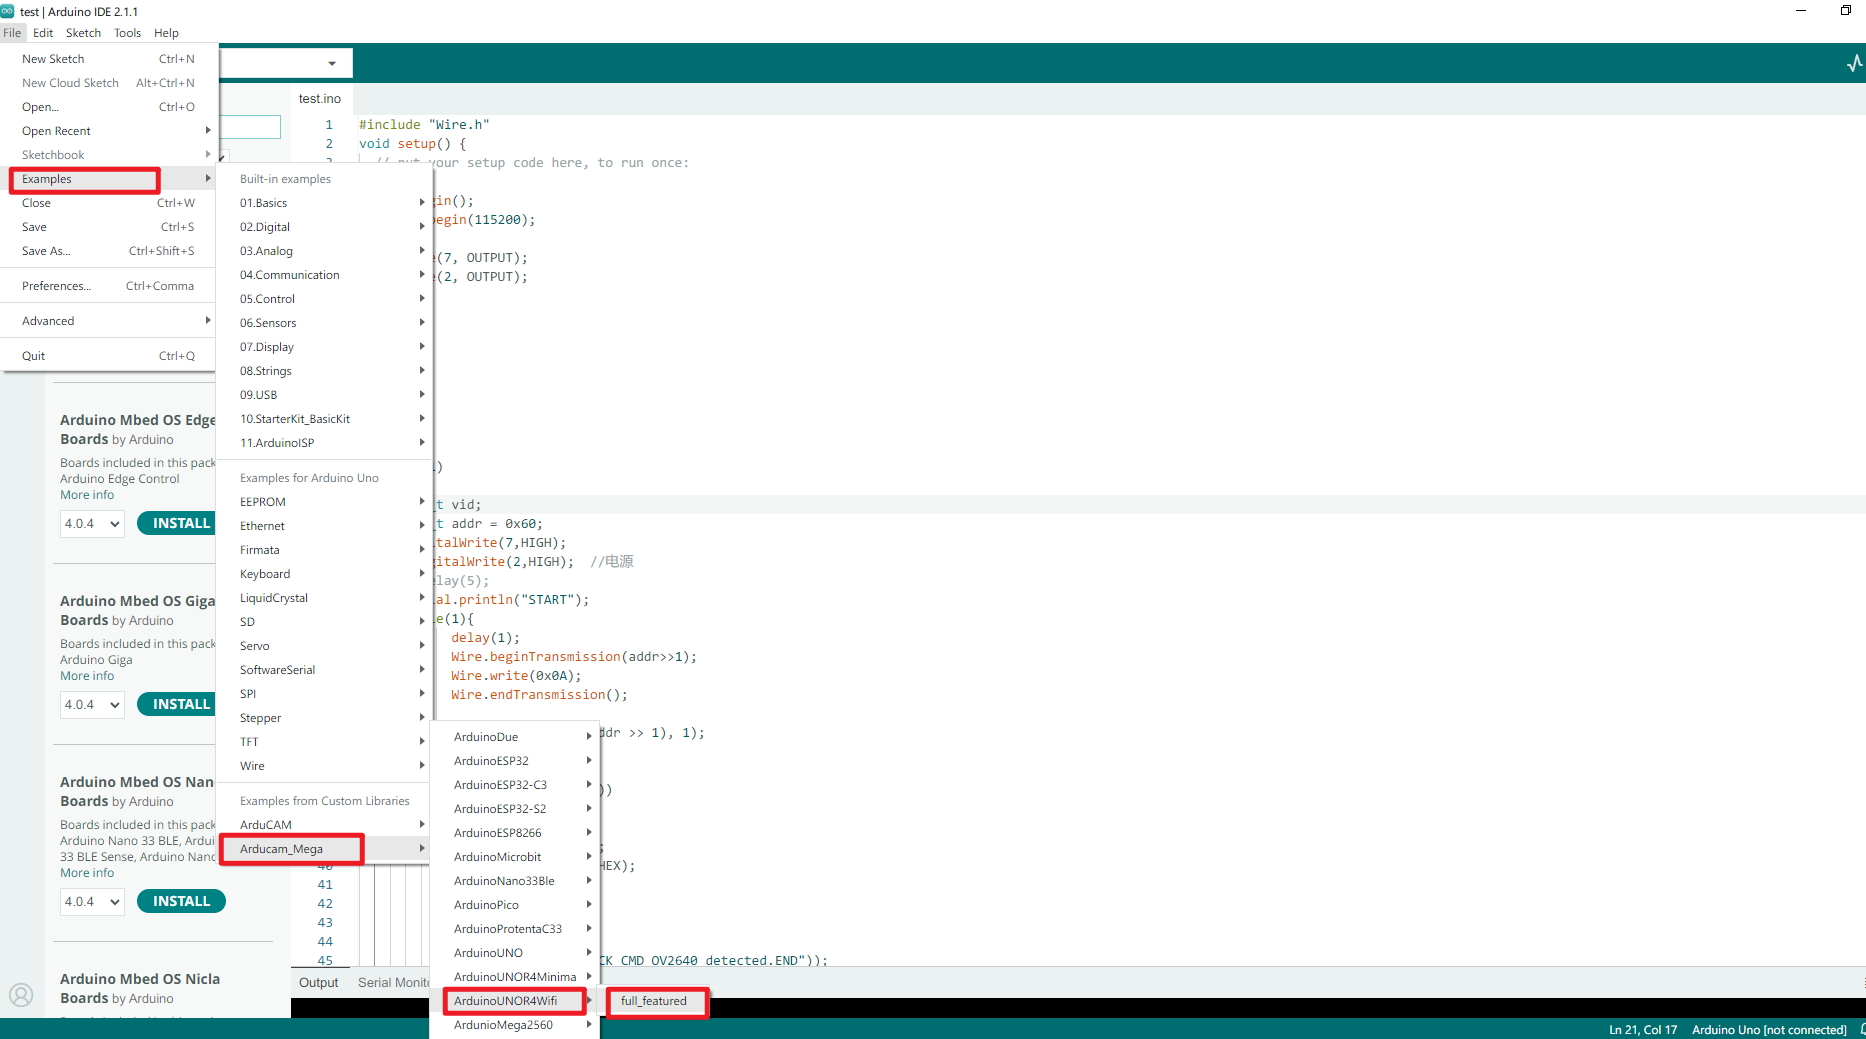Select Quit in File menu

pos(109,356)
